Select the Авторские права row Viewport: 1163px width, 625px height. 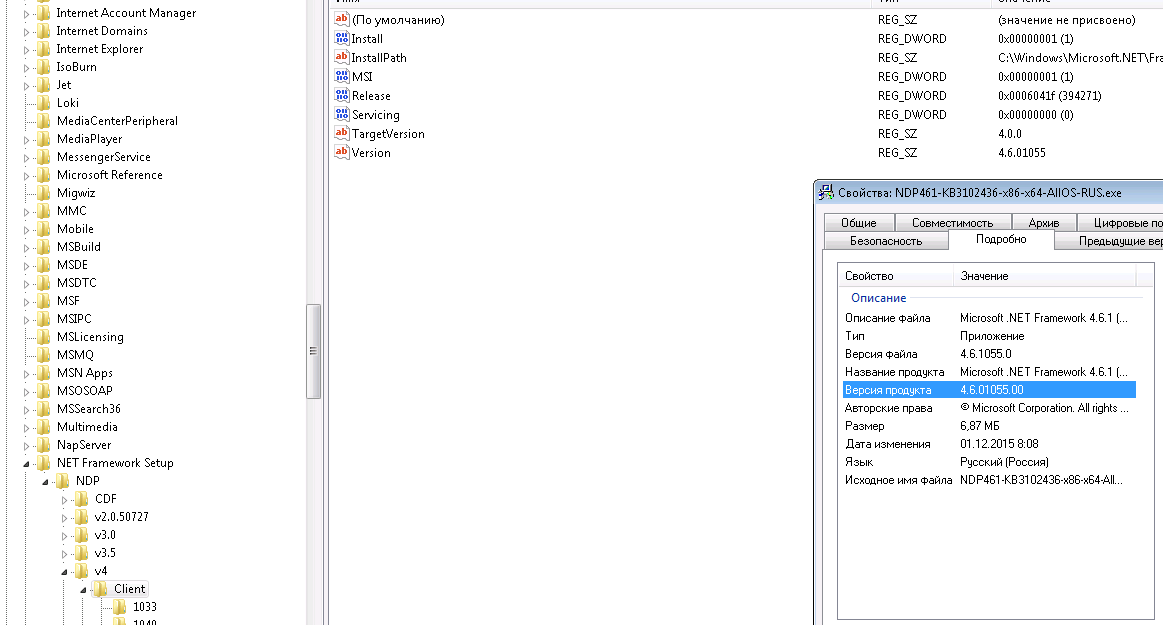tap(989, 408)
